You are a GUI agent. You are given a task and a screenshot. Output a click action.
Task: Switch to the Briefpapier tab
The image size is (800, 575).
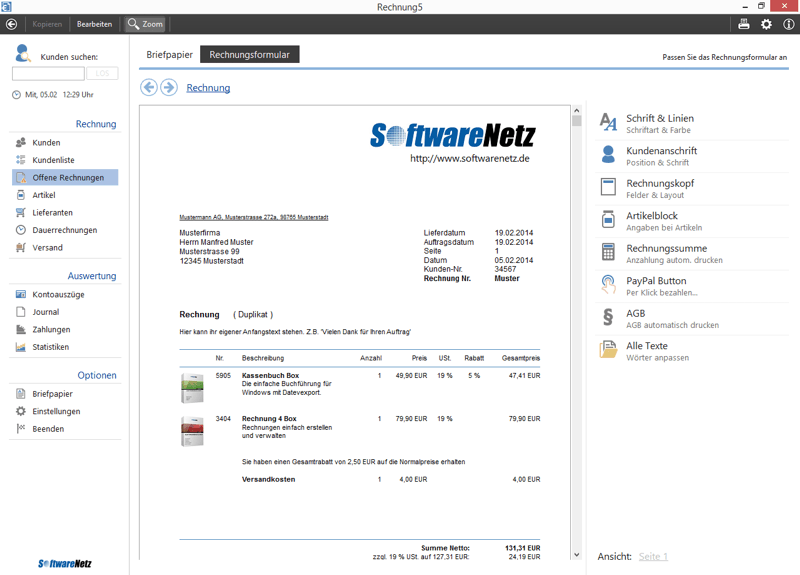coord(169,55)
